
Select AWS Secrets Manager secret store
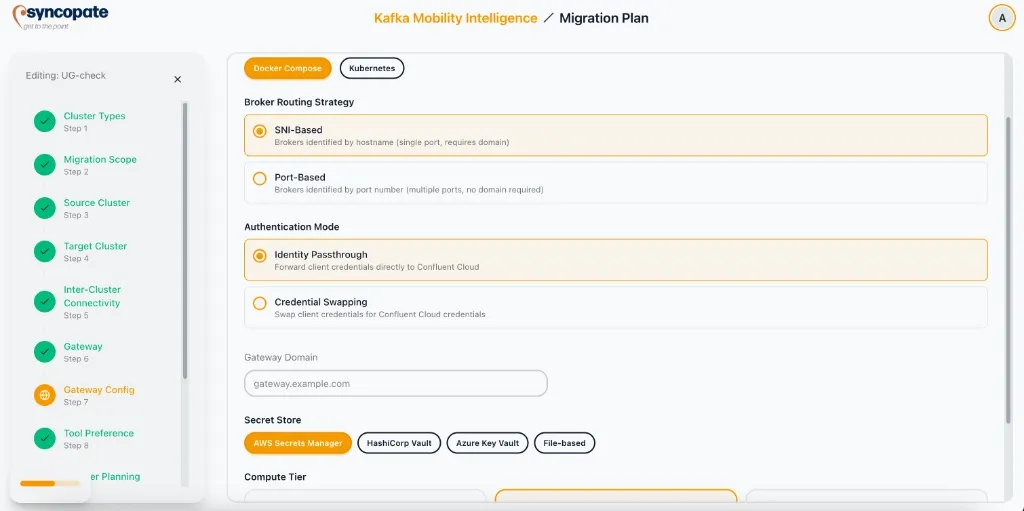[x=298, y=443]
